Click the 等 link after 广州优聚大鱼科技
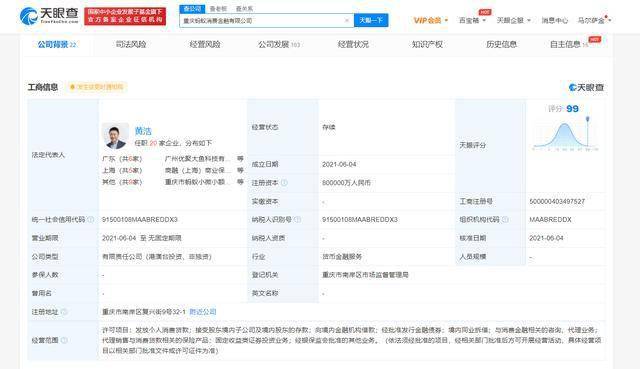Image resolution: width=640 pixels, height=369 pixels. pyautogui.click(x=240, y=158)
